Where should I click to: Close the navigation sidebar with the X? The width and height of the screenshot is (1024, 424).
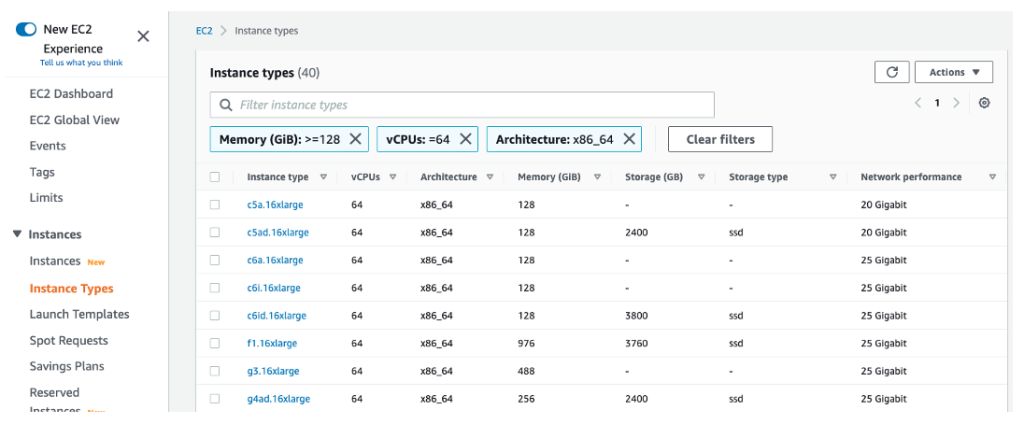[x=143, y=37]
